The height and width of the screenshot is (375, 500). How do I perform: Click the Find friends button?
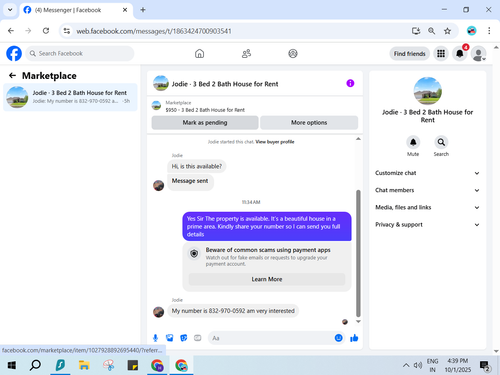409,54
